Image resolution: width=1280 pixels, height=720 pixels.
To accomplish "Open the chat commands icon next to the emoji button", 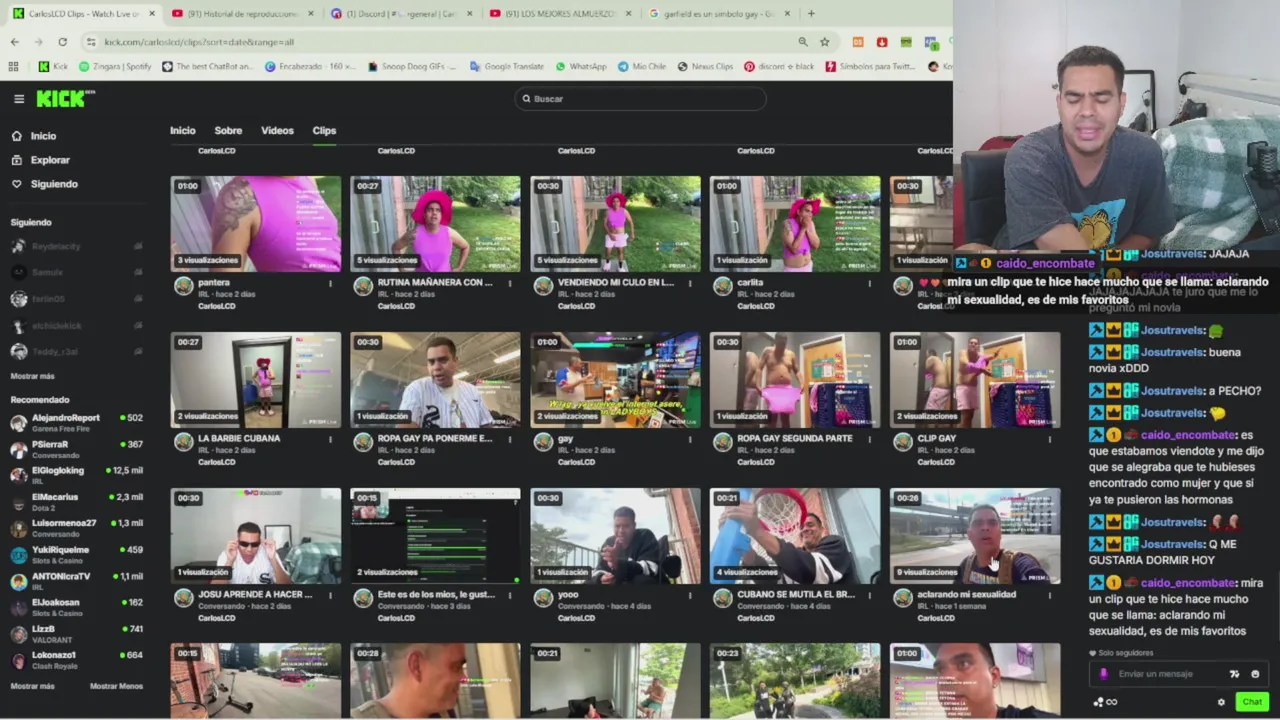I will 1235,674.
